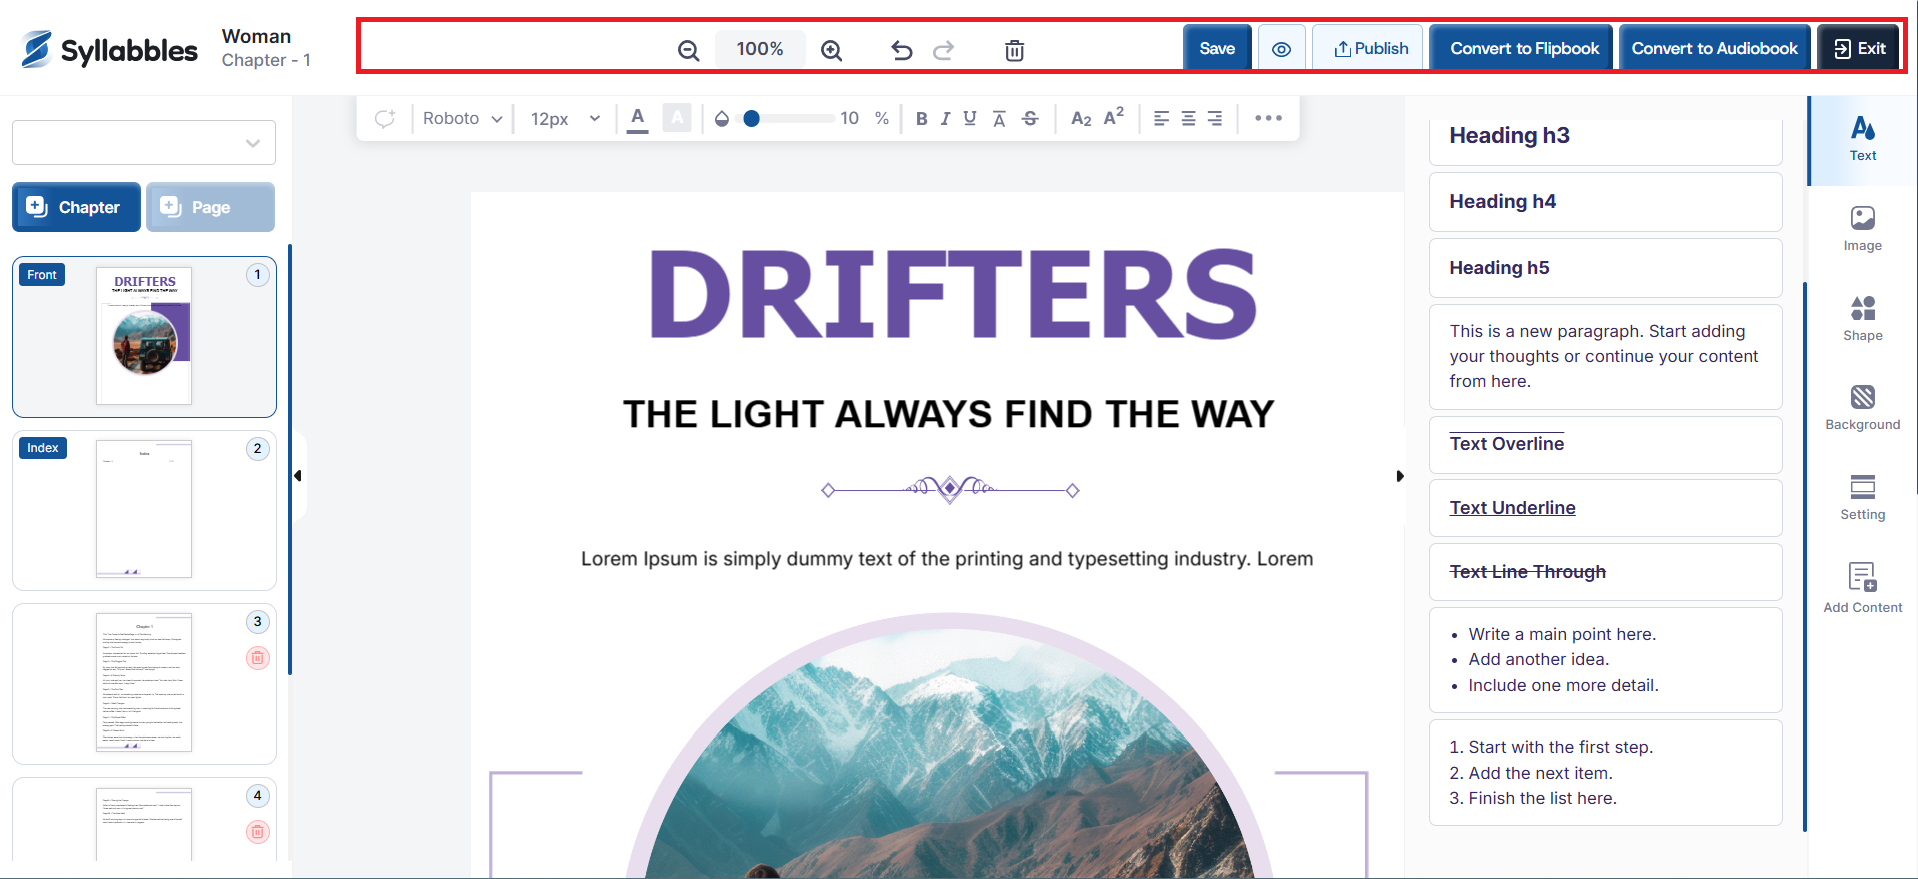The width and height of the screenshot is (1918, 879).
Task: Delete page 3 with its trash icon
Action: click(258, 658)
